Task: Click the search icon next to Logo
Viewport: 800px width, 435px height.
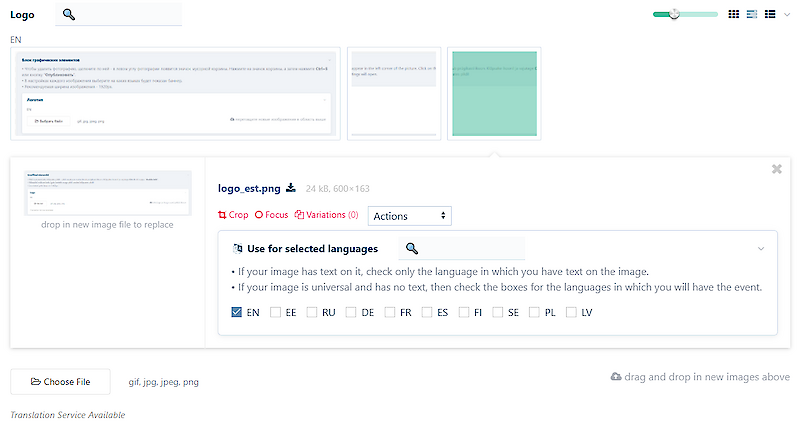Action: (x=69, y=14)
